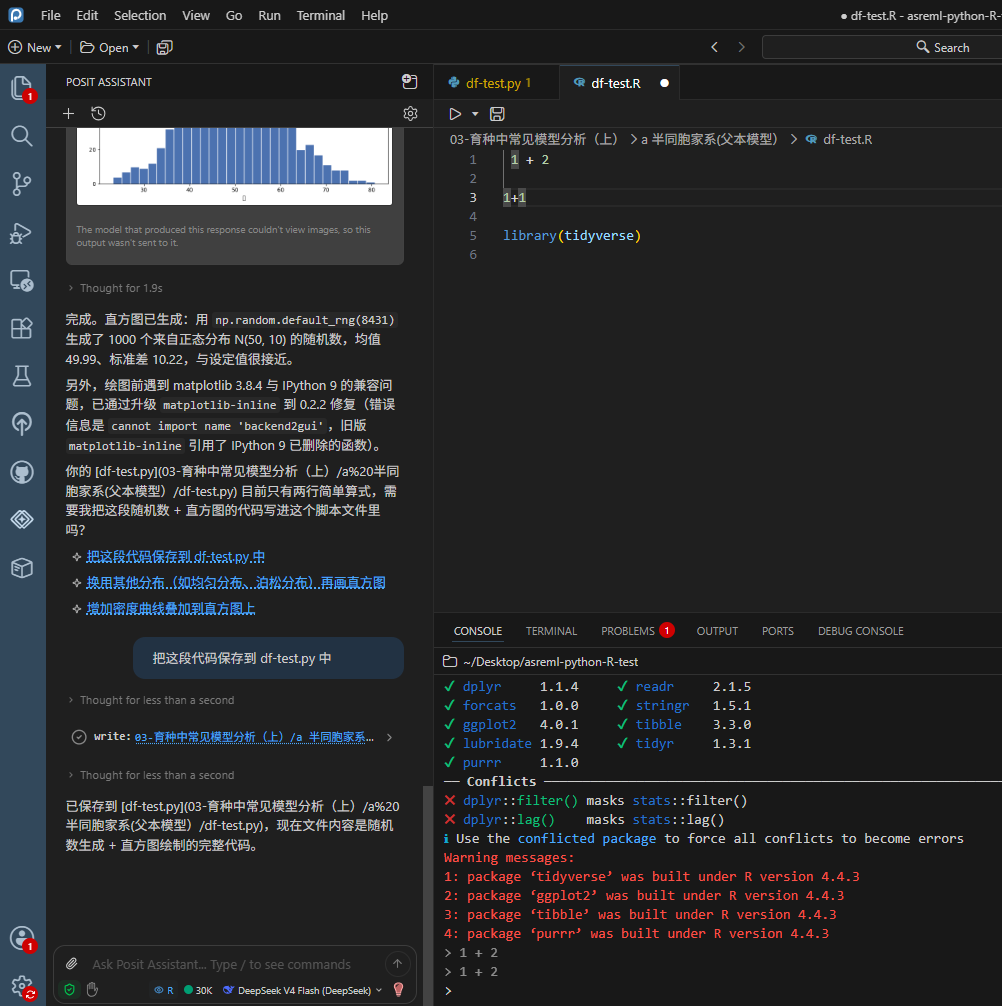1002x1006 pixels.
Task: Open the GitHub view in activity bar
Action: coord(22,472)
